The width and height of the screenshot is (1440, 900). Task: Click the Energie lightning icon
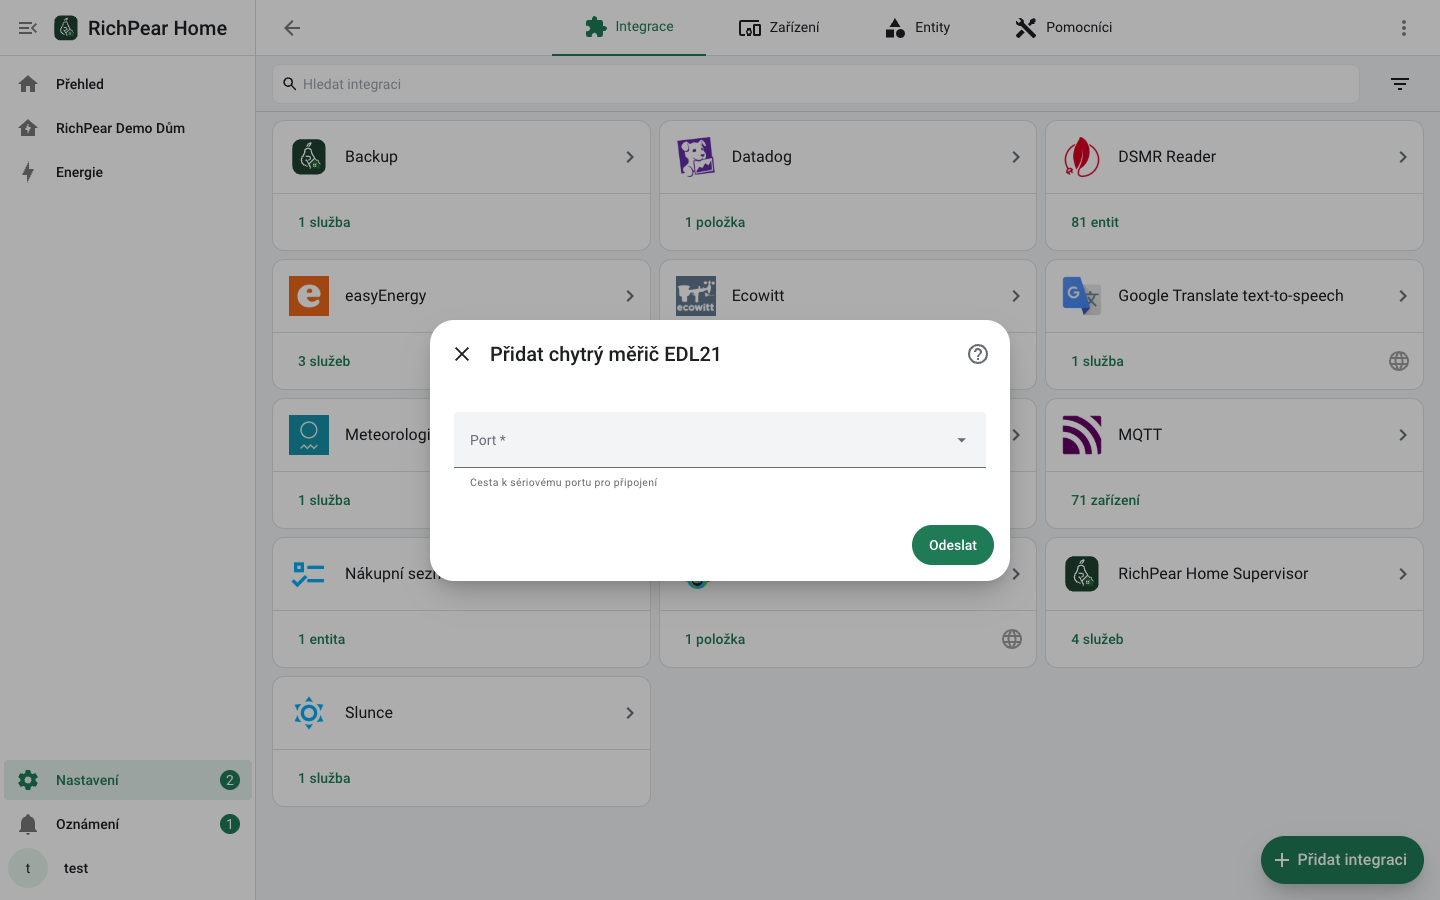[x=28, y=172]
